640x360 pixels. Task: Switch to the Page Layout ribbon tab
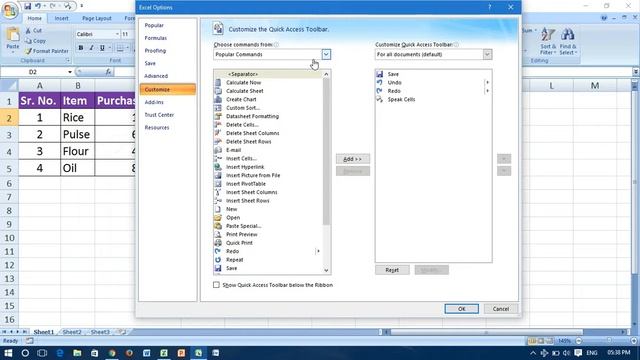point(97,18)
